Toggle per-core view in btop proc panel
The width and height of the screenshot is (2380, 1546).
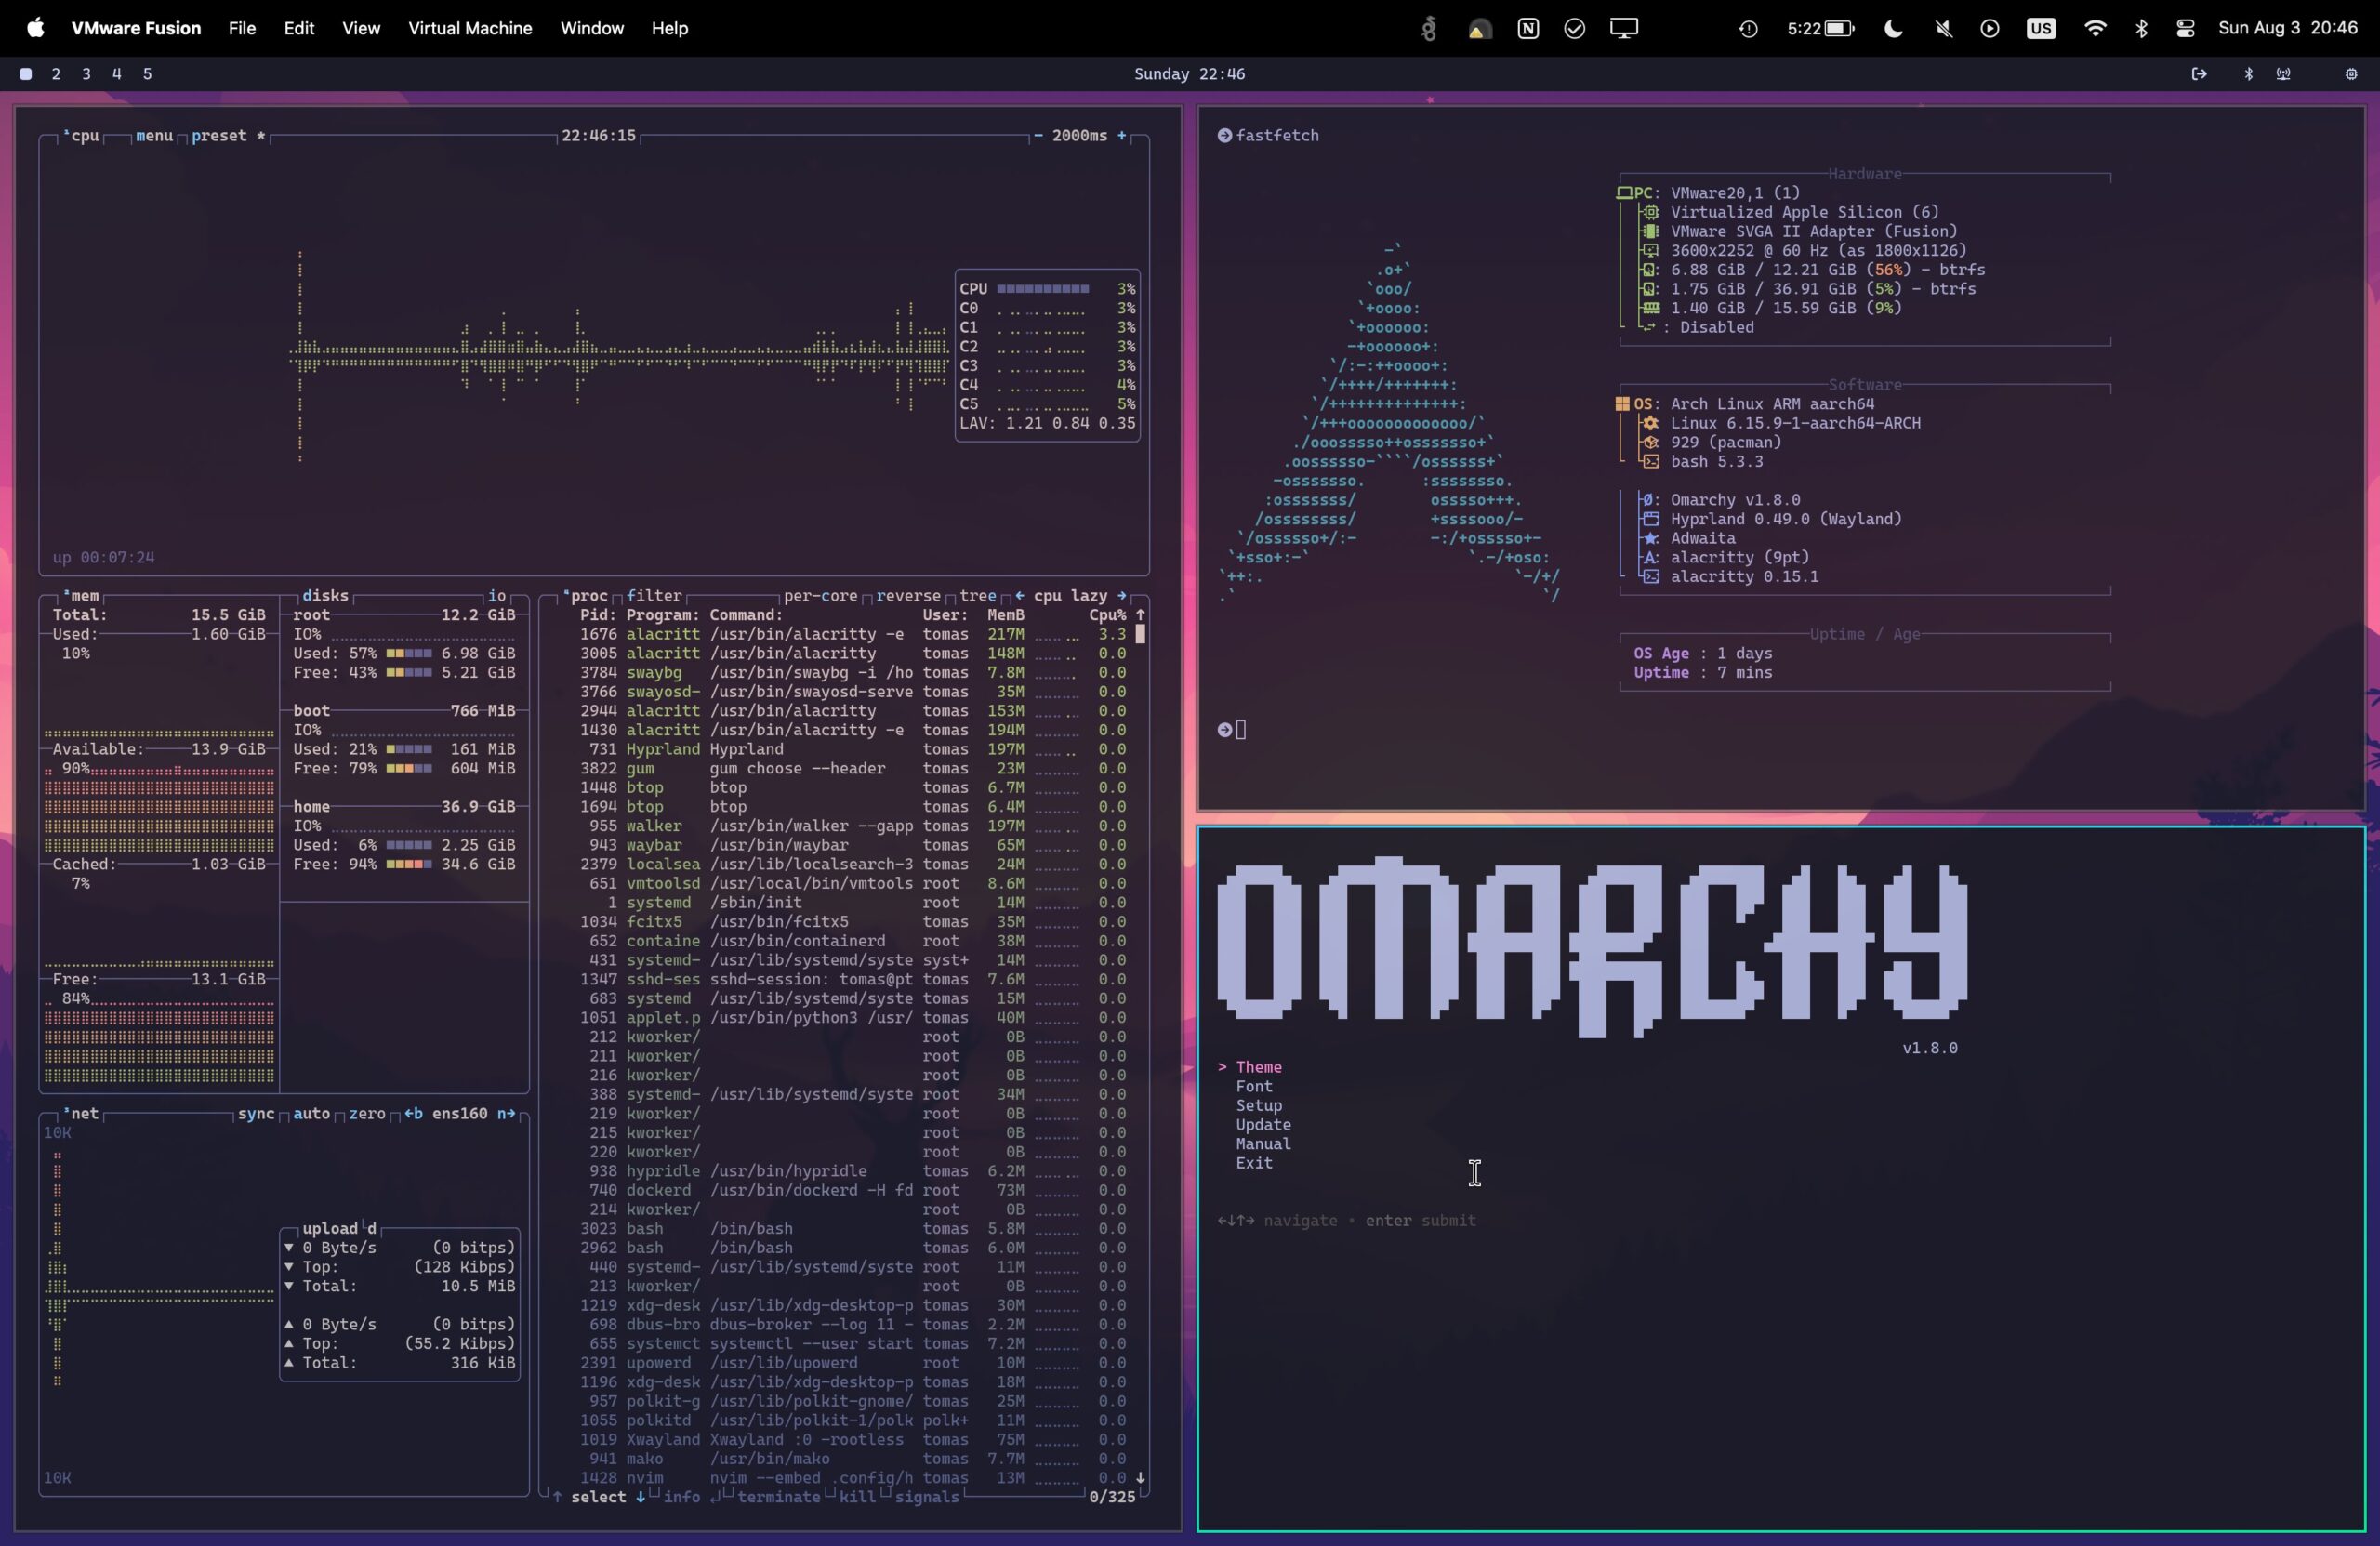822,596
